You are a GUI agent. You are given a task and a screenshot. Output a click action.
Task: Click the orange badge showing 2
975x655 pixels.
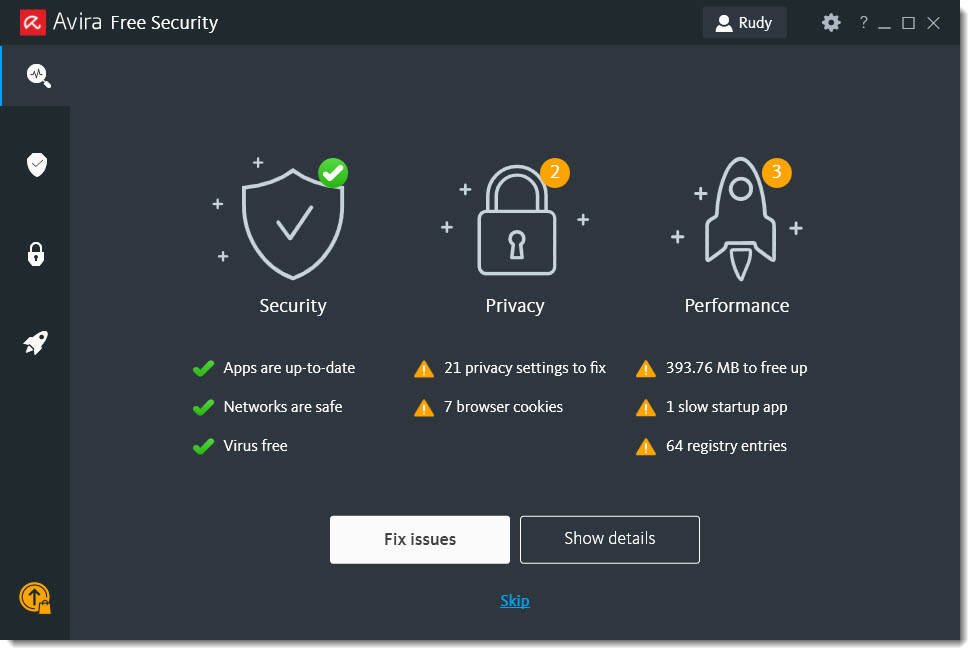click(x=555, y=172)
